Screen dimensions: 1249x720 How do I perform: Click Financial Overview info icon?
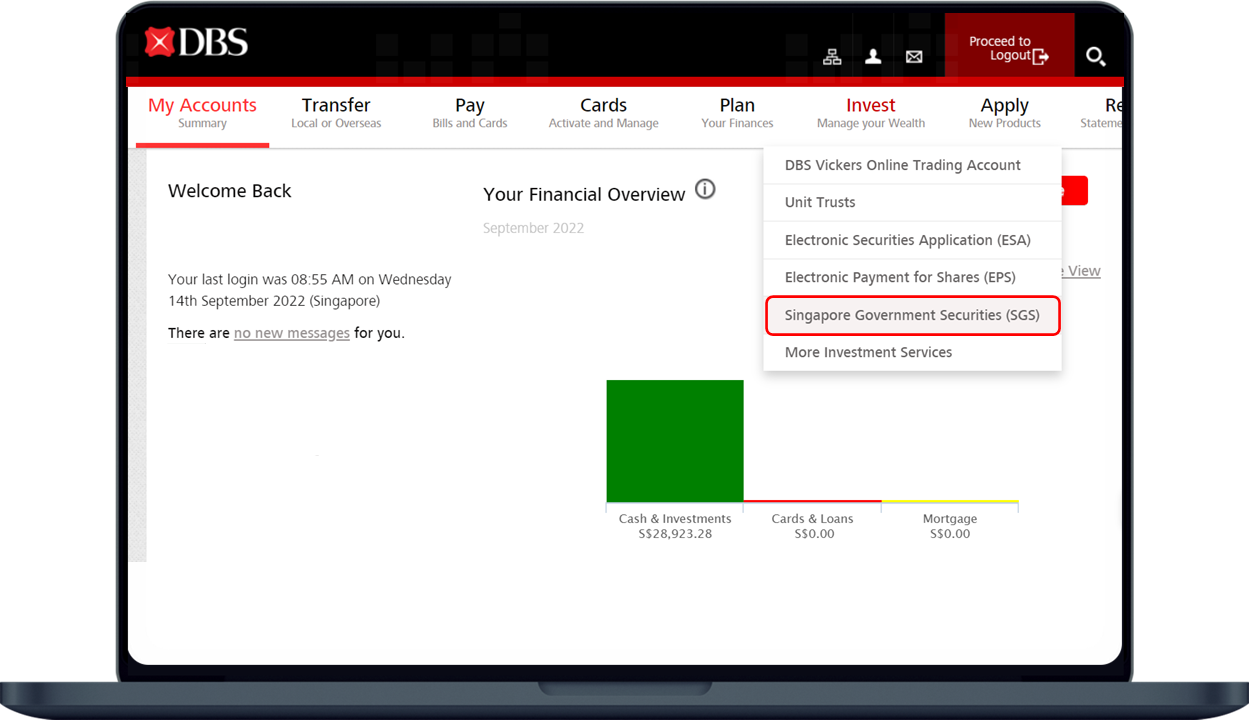(x=705, y=190)
